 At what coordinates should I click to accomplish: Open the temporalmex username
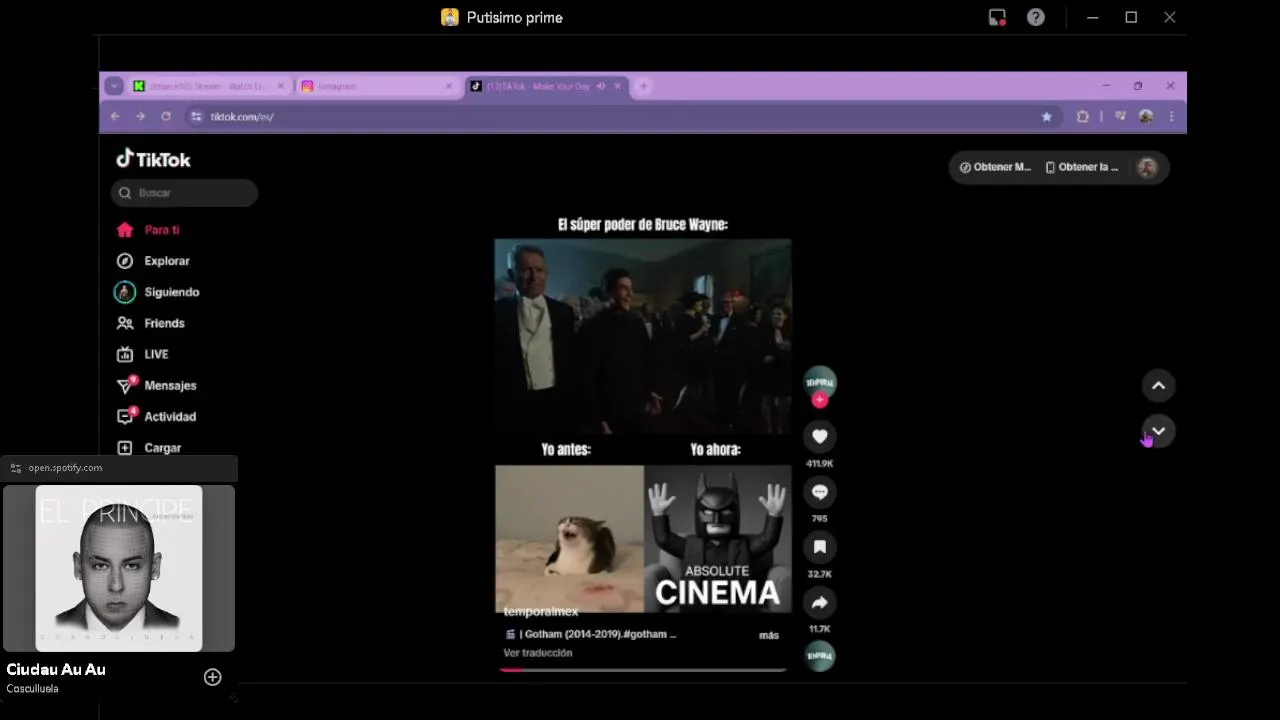pos(541,611)
